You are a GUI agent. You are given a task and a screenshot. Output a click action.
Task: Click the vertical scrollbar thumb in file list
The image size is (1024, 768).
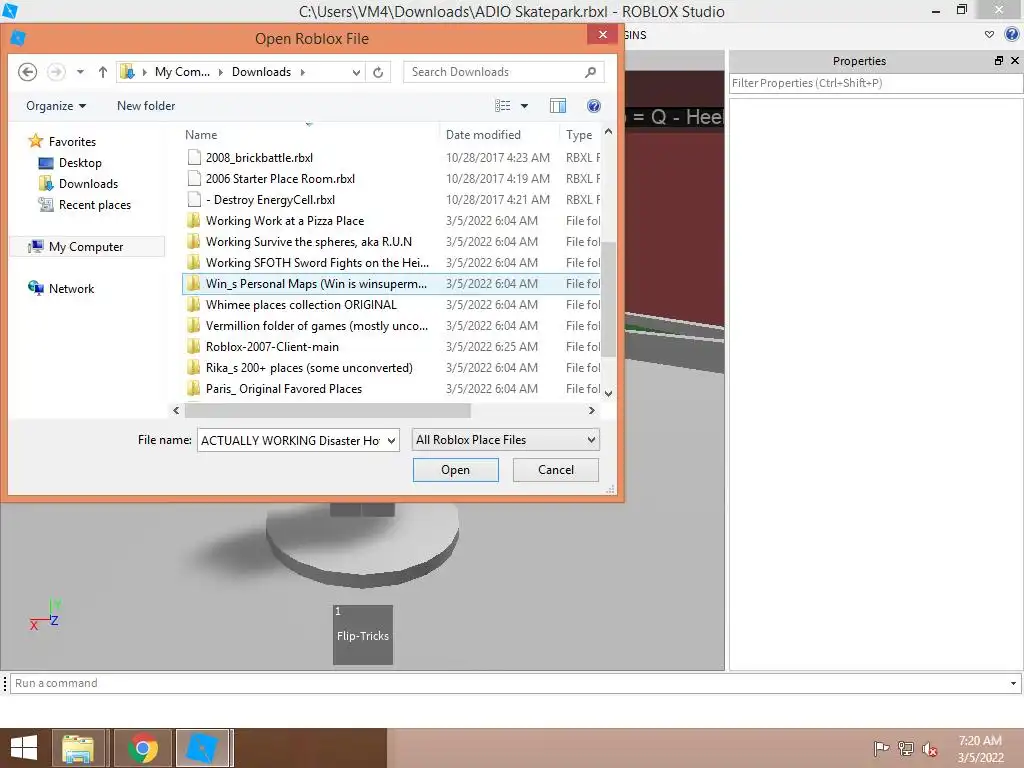click(x=609, y=299)
